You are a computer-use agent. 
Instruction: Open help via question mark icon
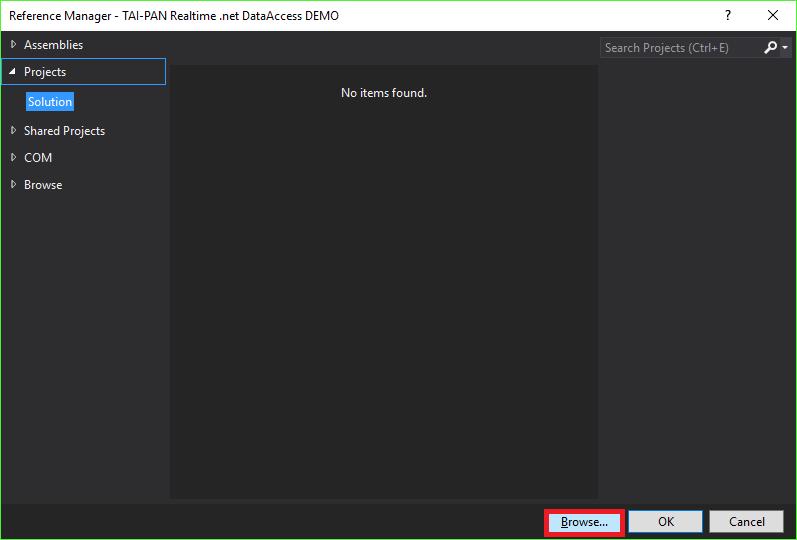tap(728, 15)
